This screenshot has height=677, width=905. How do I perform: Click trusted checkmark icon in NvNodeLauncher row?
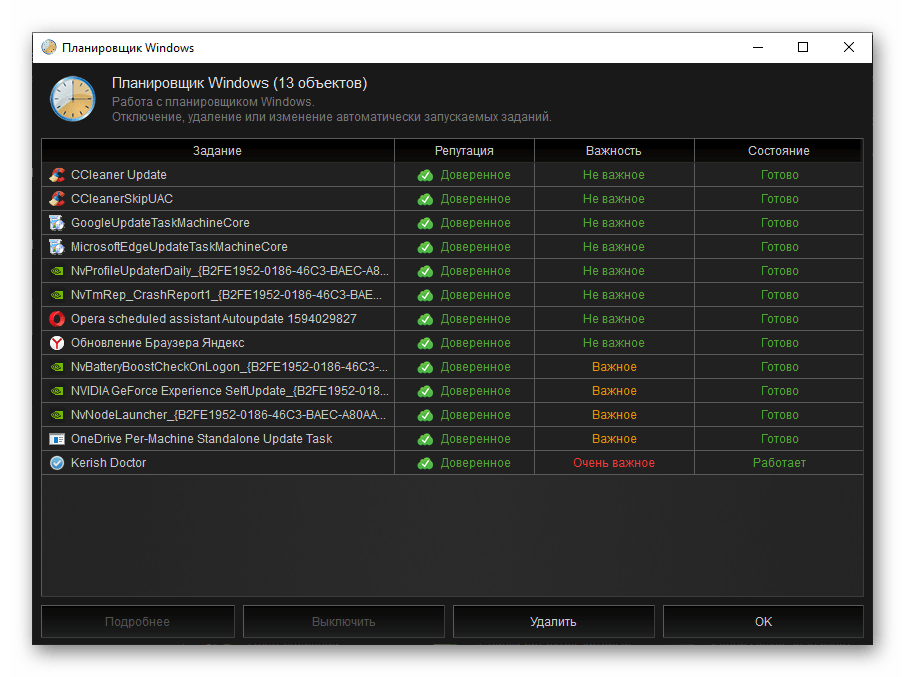click(x=425, y=416)
